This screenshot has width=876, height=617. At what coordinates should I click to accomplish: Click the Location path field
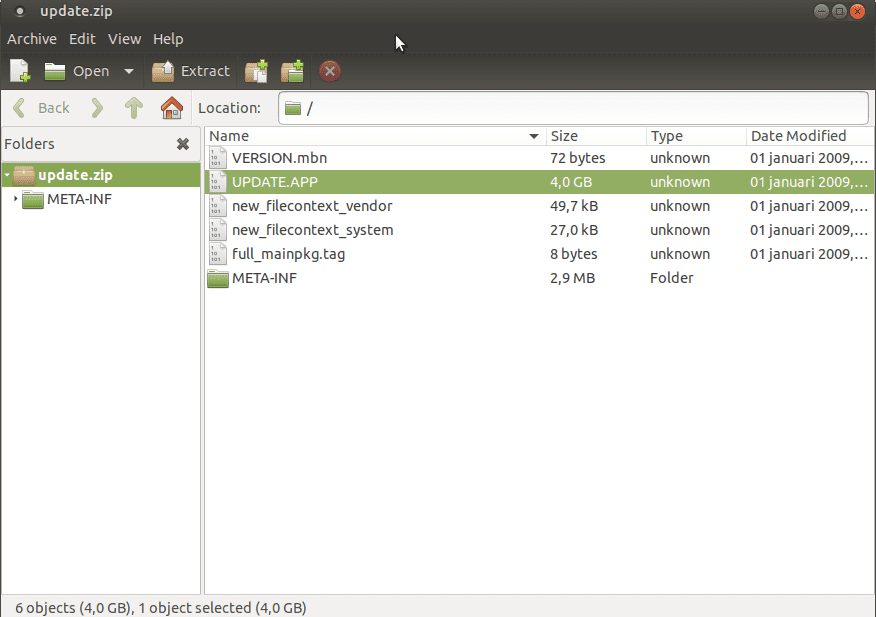tap(573, 108)
